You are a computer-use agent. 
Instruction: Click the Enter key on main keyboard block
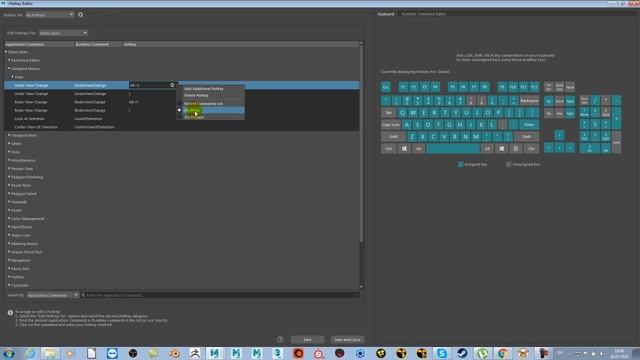pyautogui.click(x=529, y=124)
